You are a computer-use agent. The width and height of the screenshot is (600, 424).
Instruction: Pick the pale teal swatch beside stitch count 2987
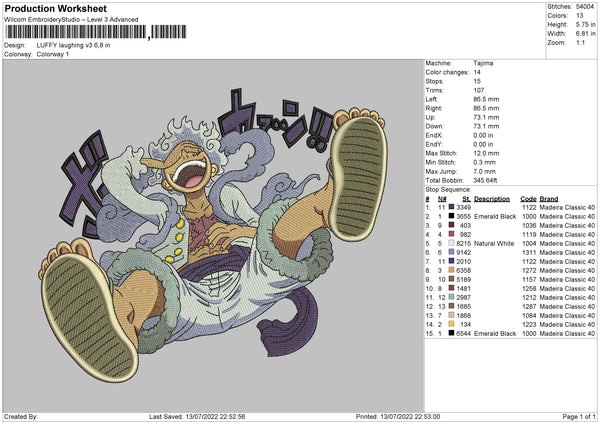[451, 297]
